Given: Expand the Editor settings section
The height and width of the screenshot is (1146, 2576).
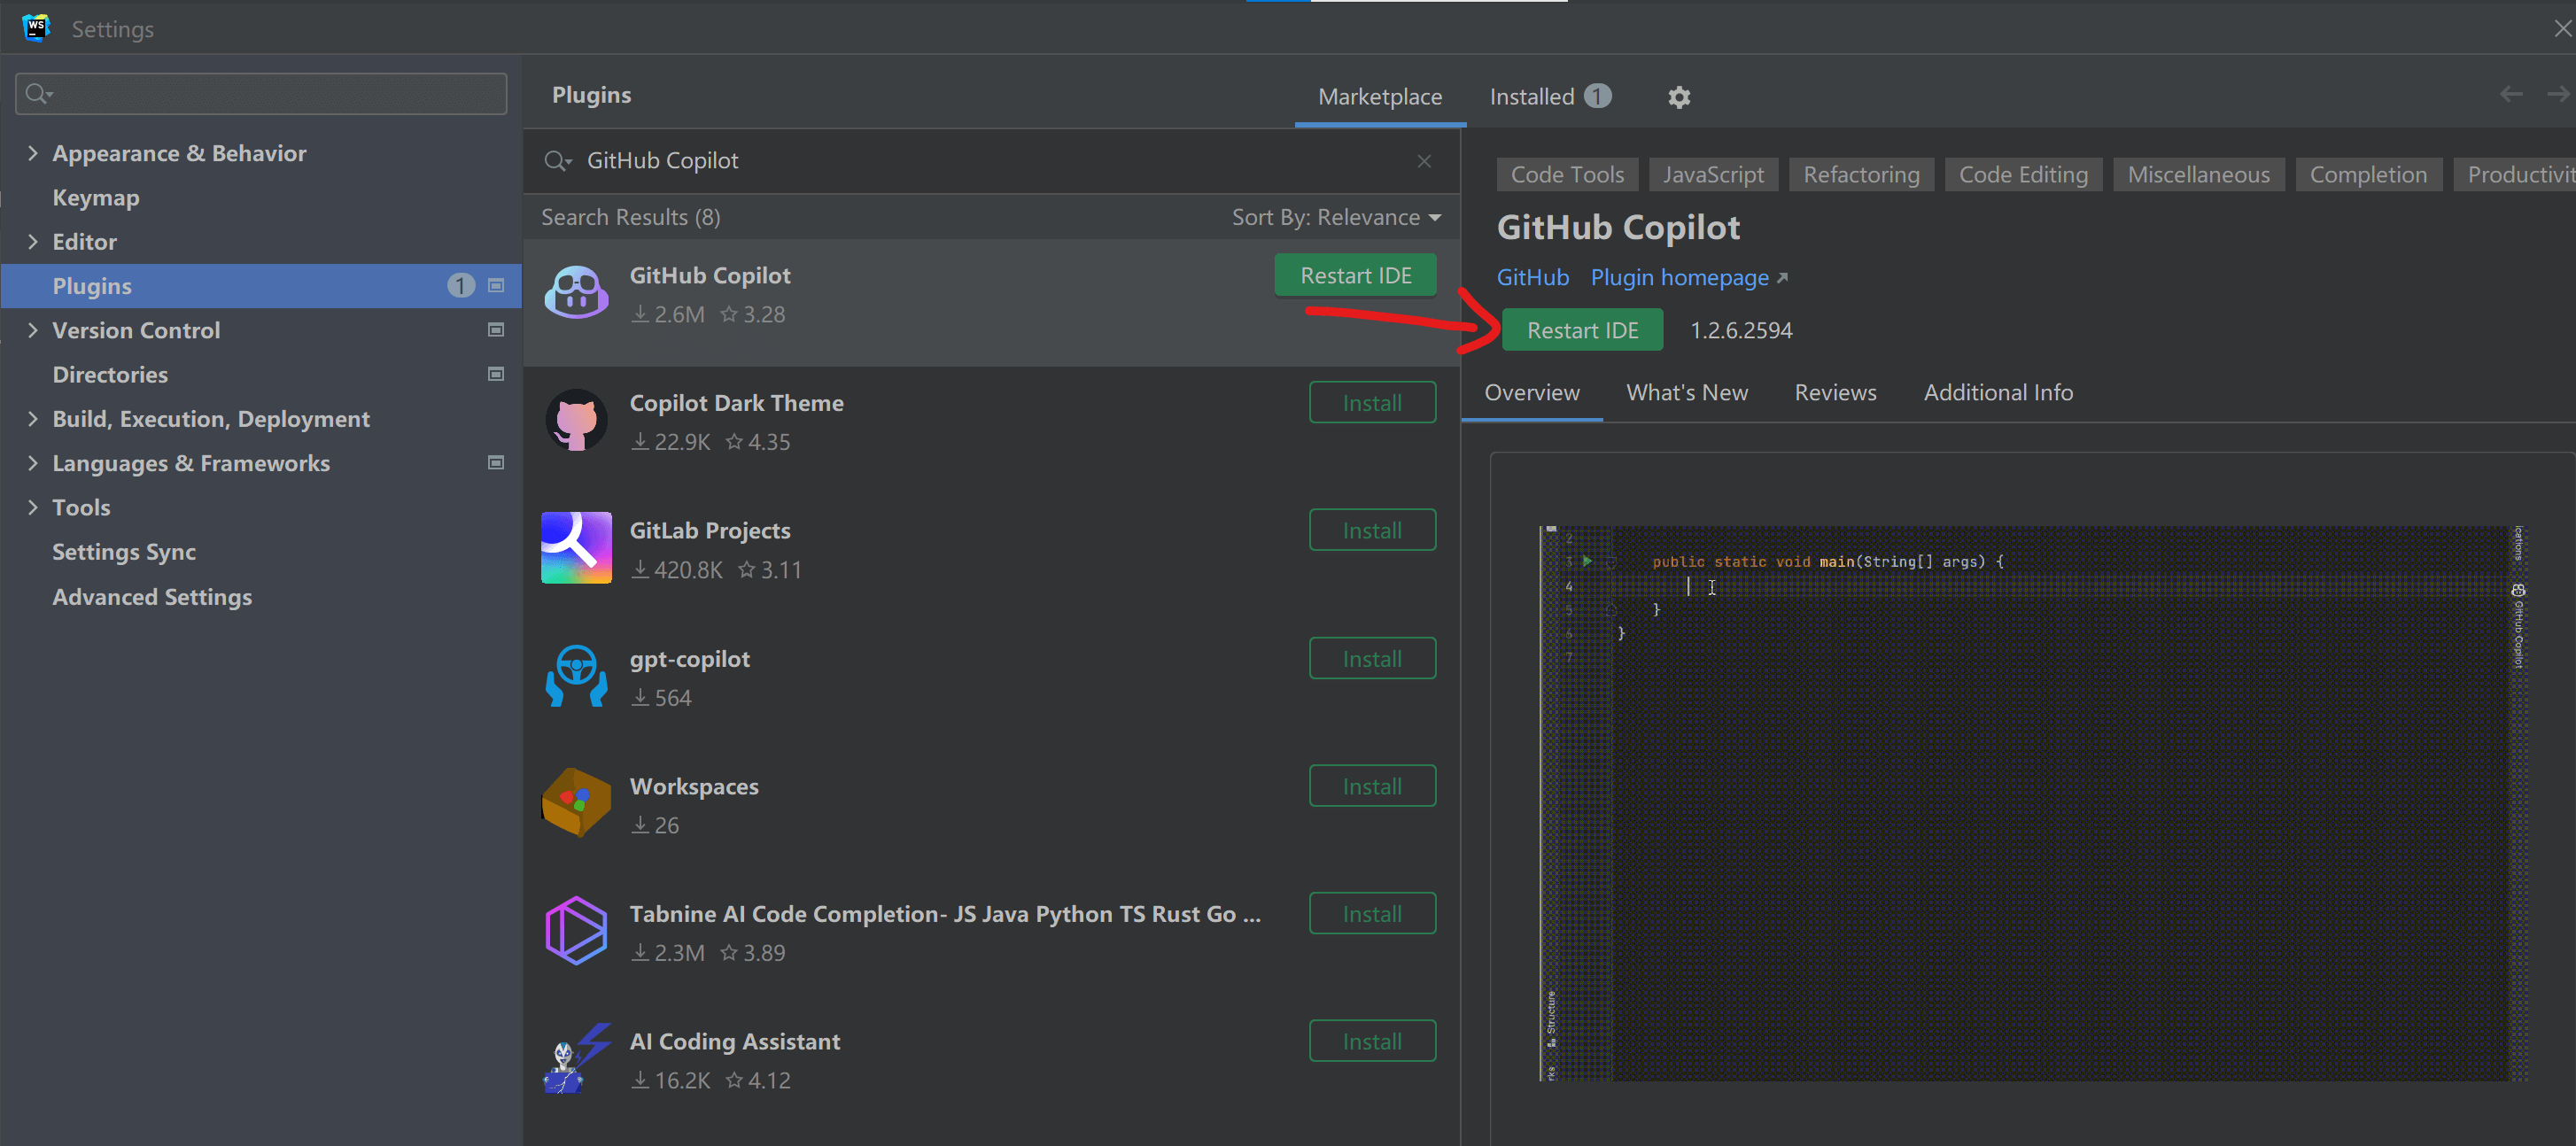Looking at the screenshot, I should pos(33,242).
